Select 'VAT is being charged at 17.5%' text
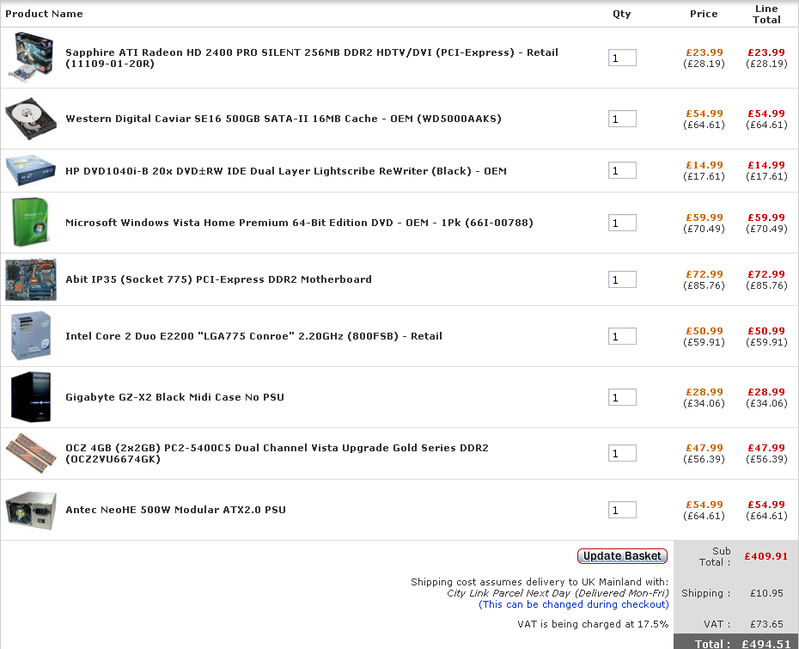799x649 pixels. coord(593,624)
